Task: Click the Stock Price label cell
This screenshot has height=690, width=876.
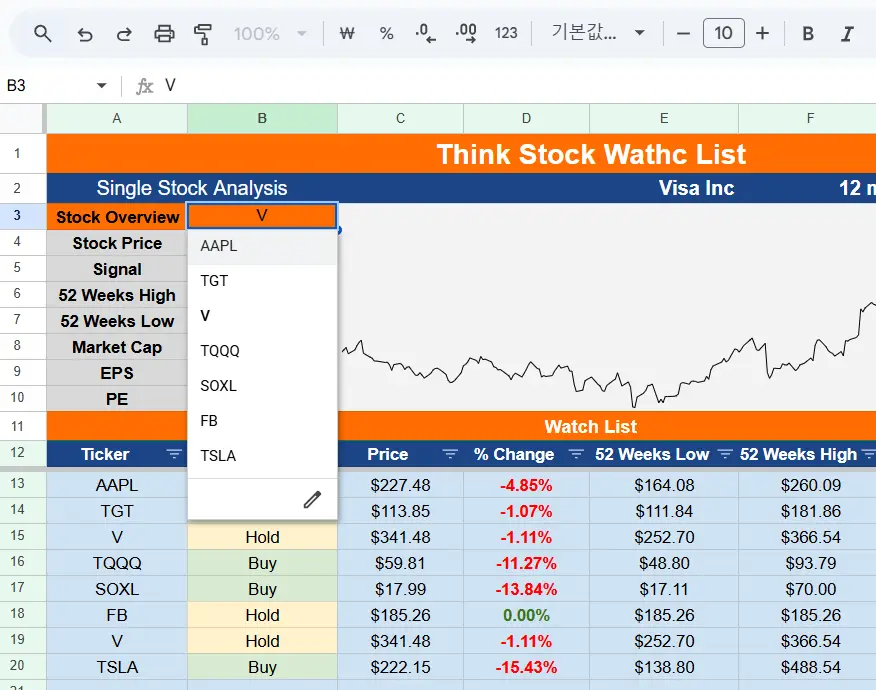Action: 117,243
